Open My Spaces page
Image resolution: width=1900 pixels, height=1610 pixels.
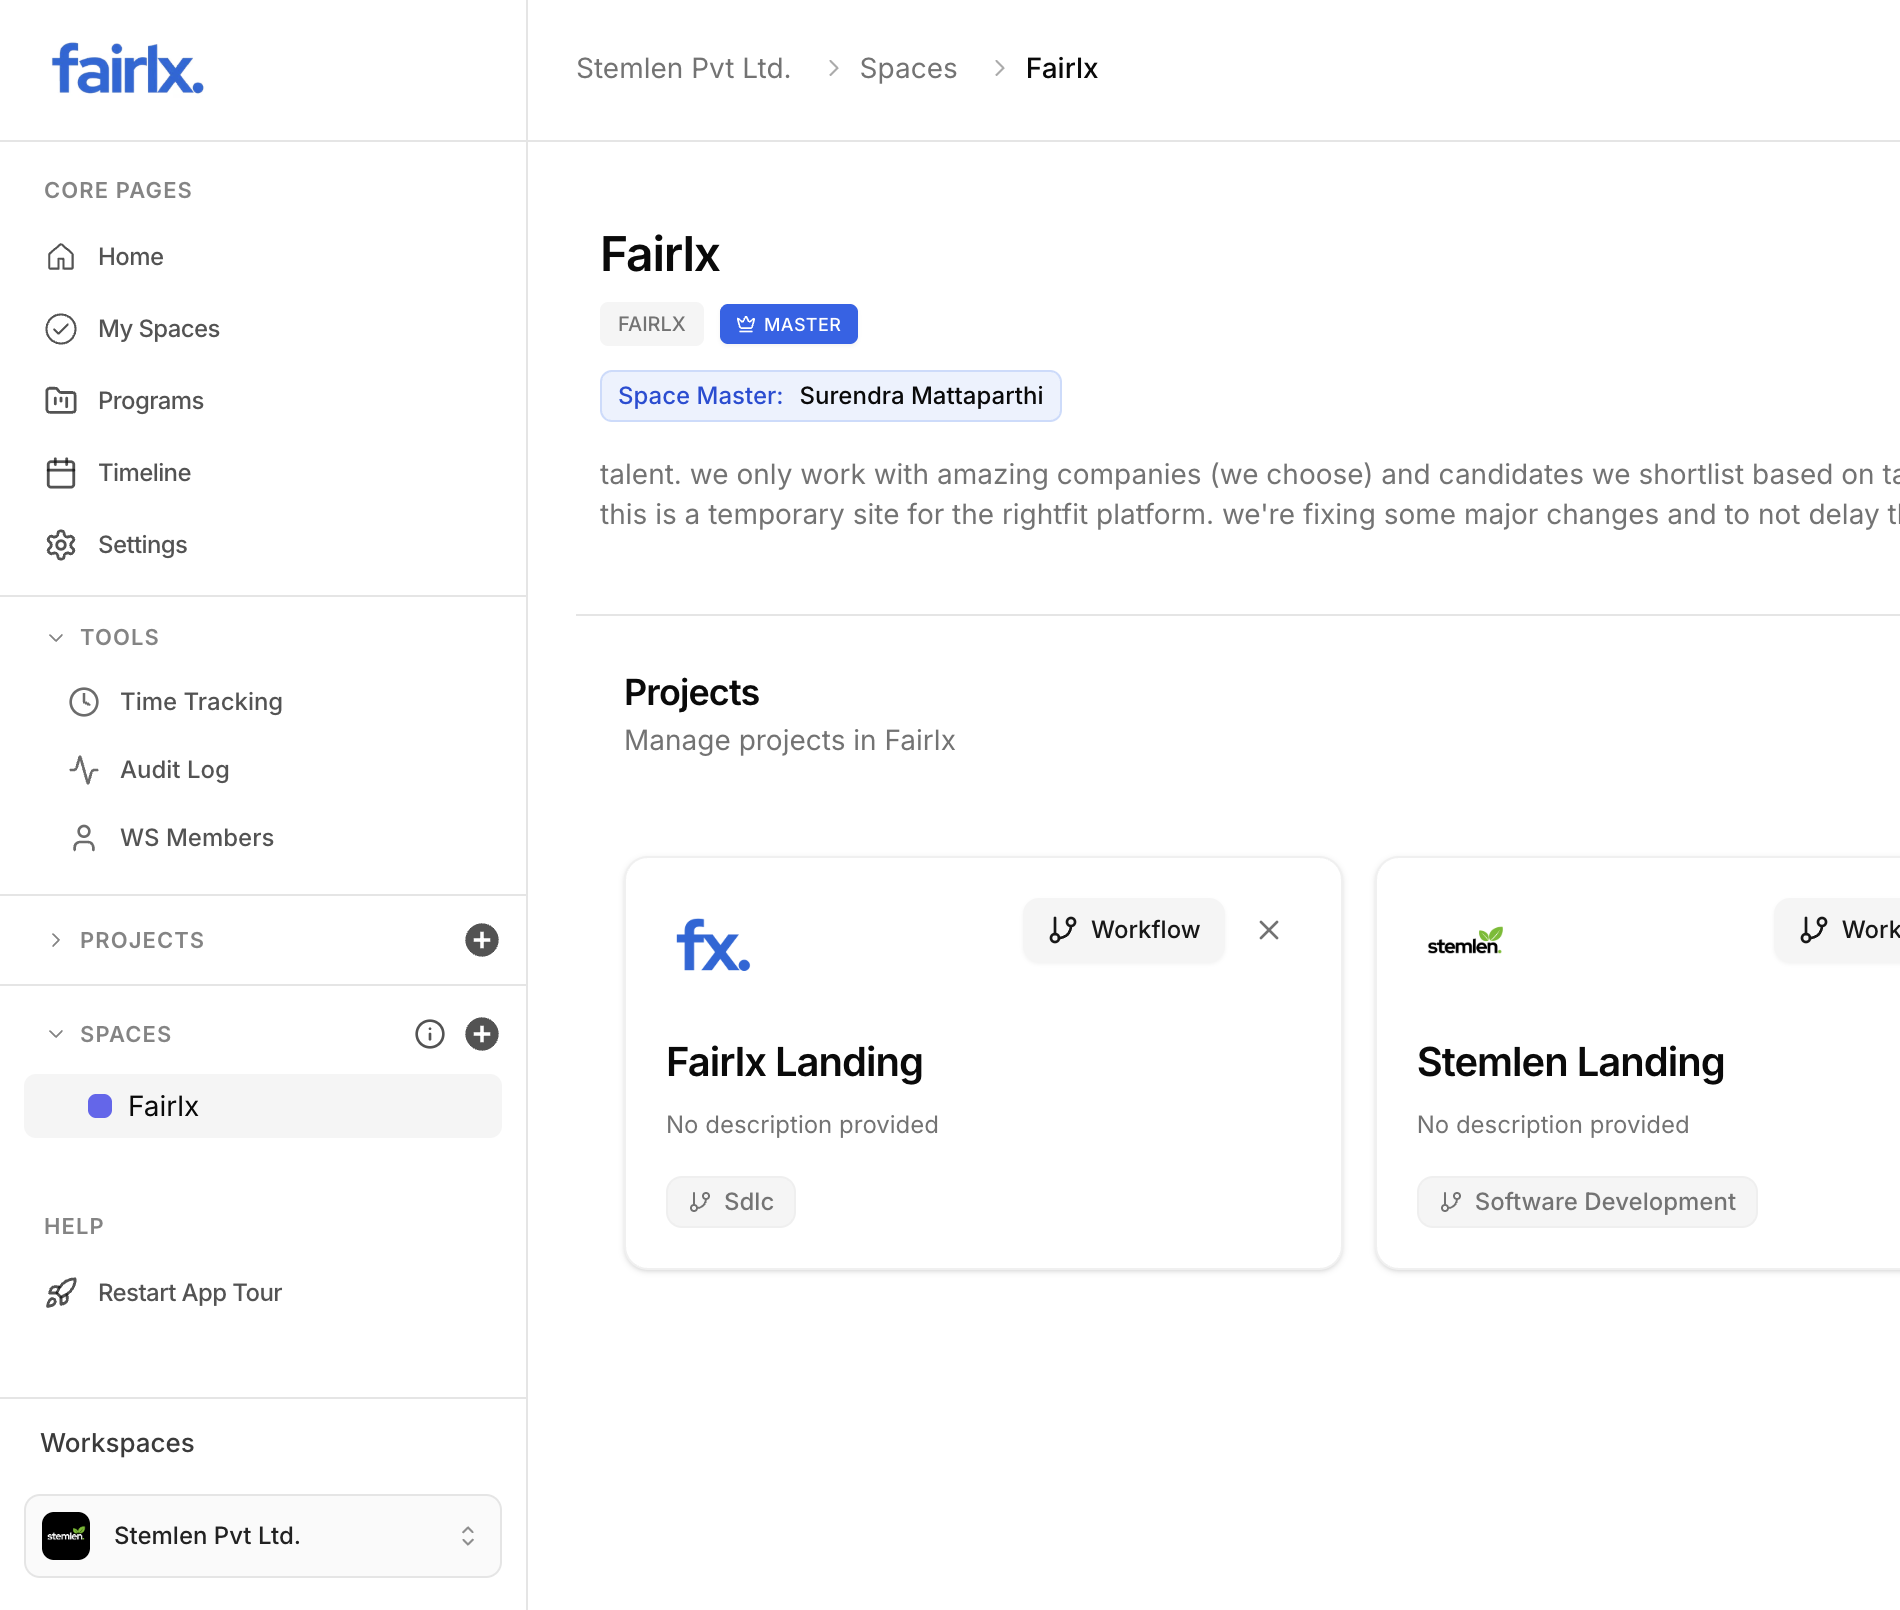159,329
